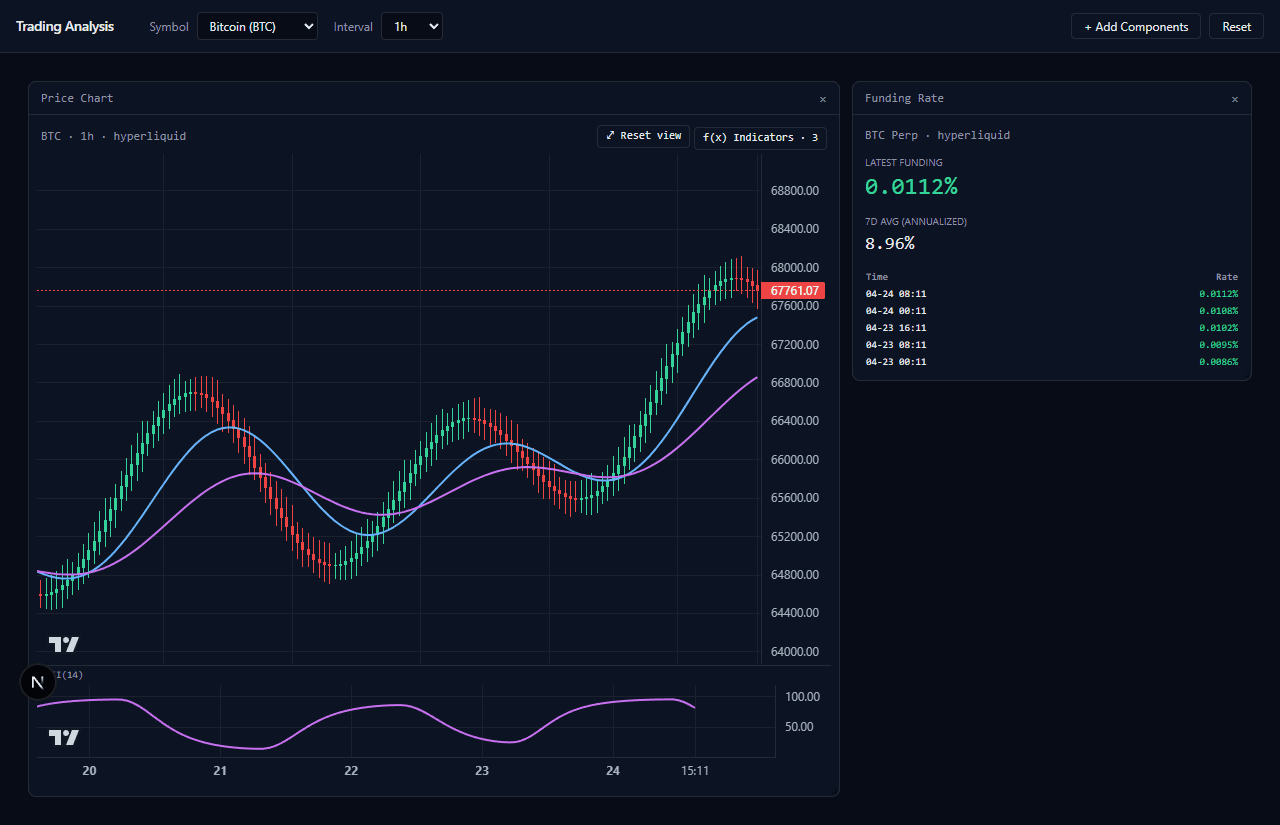This screenshot has height=825, width=1280.
Task: Open the Interval dropdown showing 1h
Action: click(x=412, y=27)
